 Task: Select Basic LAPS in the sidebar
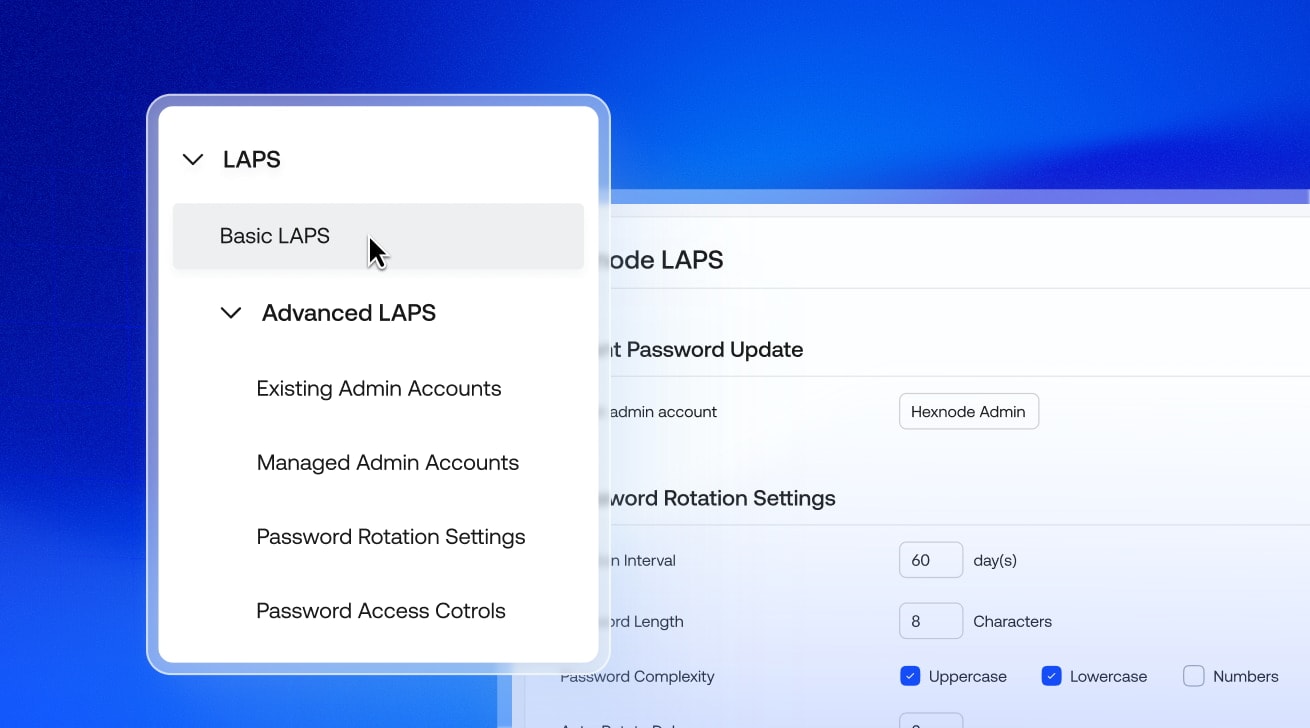click(274, 236)
